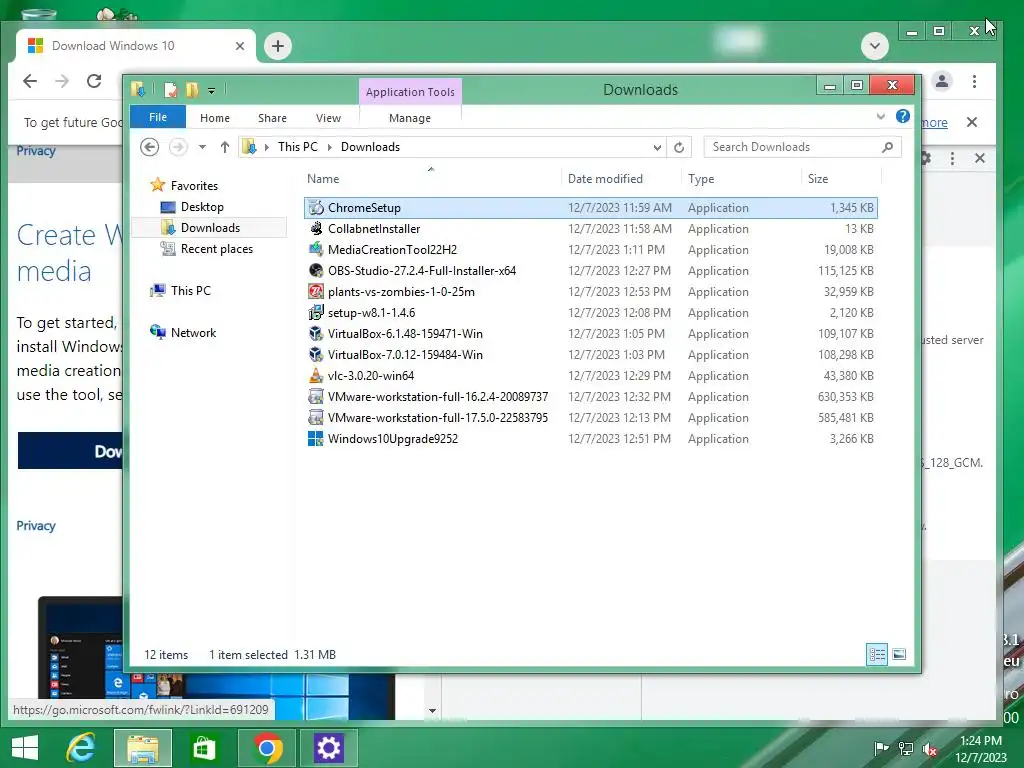Viewport: 1024px width, 768px height.
Task: Expand the ribbon using chevron arrow
Action: [x=880, y=117]
